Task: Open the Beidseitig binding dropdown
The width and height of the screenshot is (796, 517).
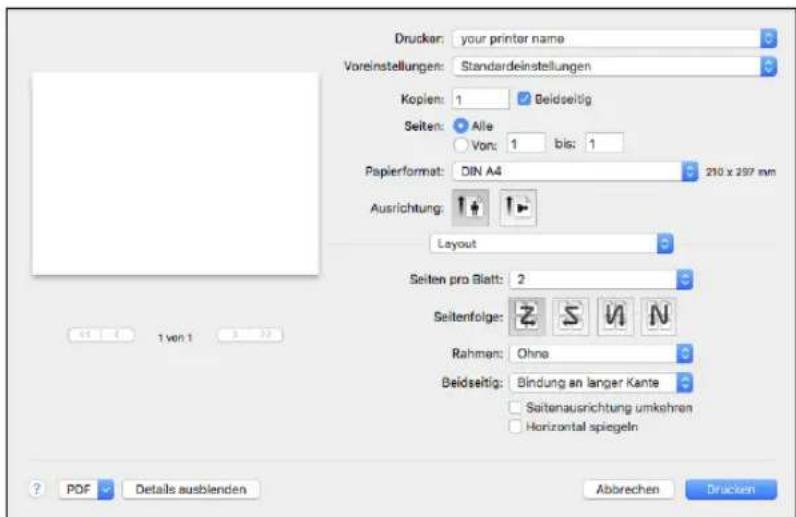Action: coord(601,382)
